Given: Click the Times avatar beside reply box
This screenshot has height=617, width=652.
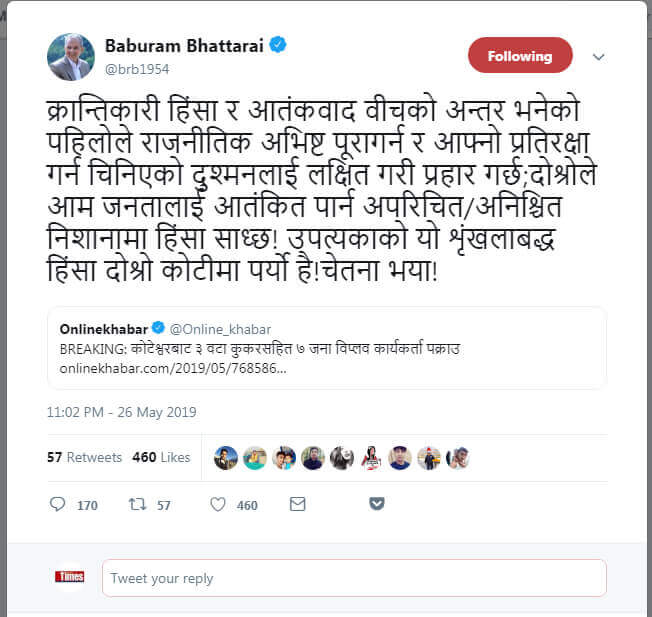Looking at the screenshot, I should coord(69,577).
